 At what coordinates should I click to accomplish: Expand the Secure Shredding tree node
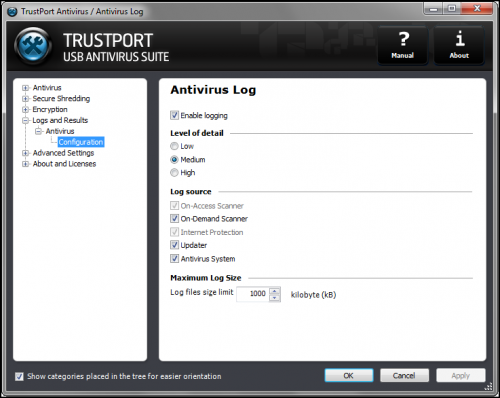click(25, 99)
